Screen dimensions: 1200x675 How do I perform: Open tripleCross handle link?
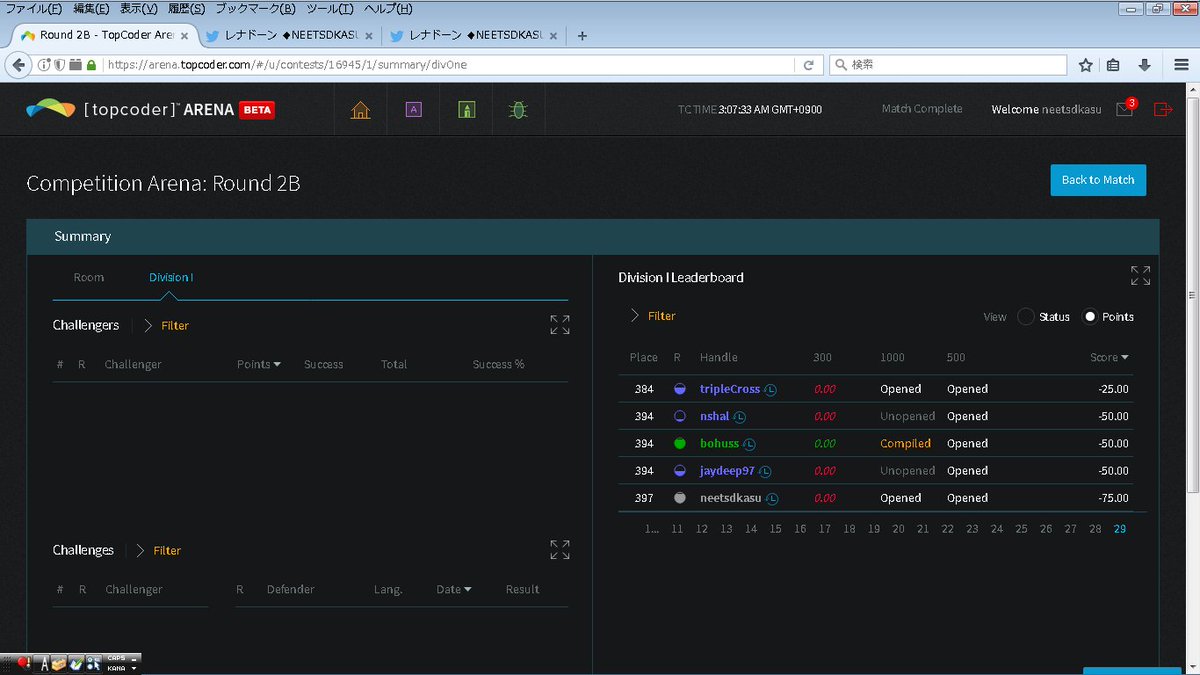click(730, 389)
